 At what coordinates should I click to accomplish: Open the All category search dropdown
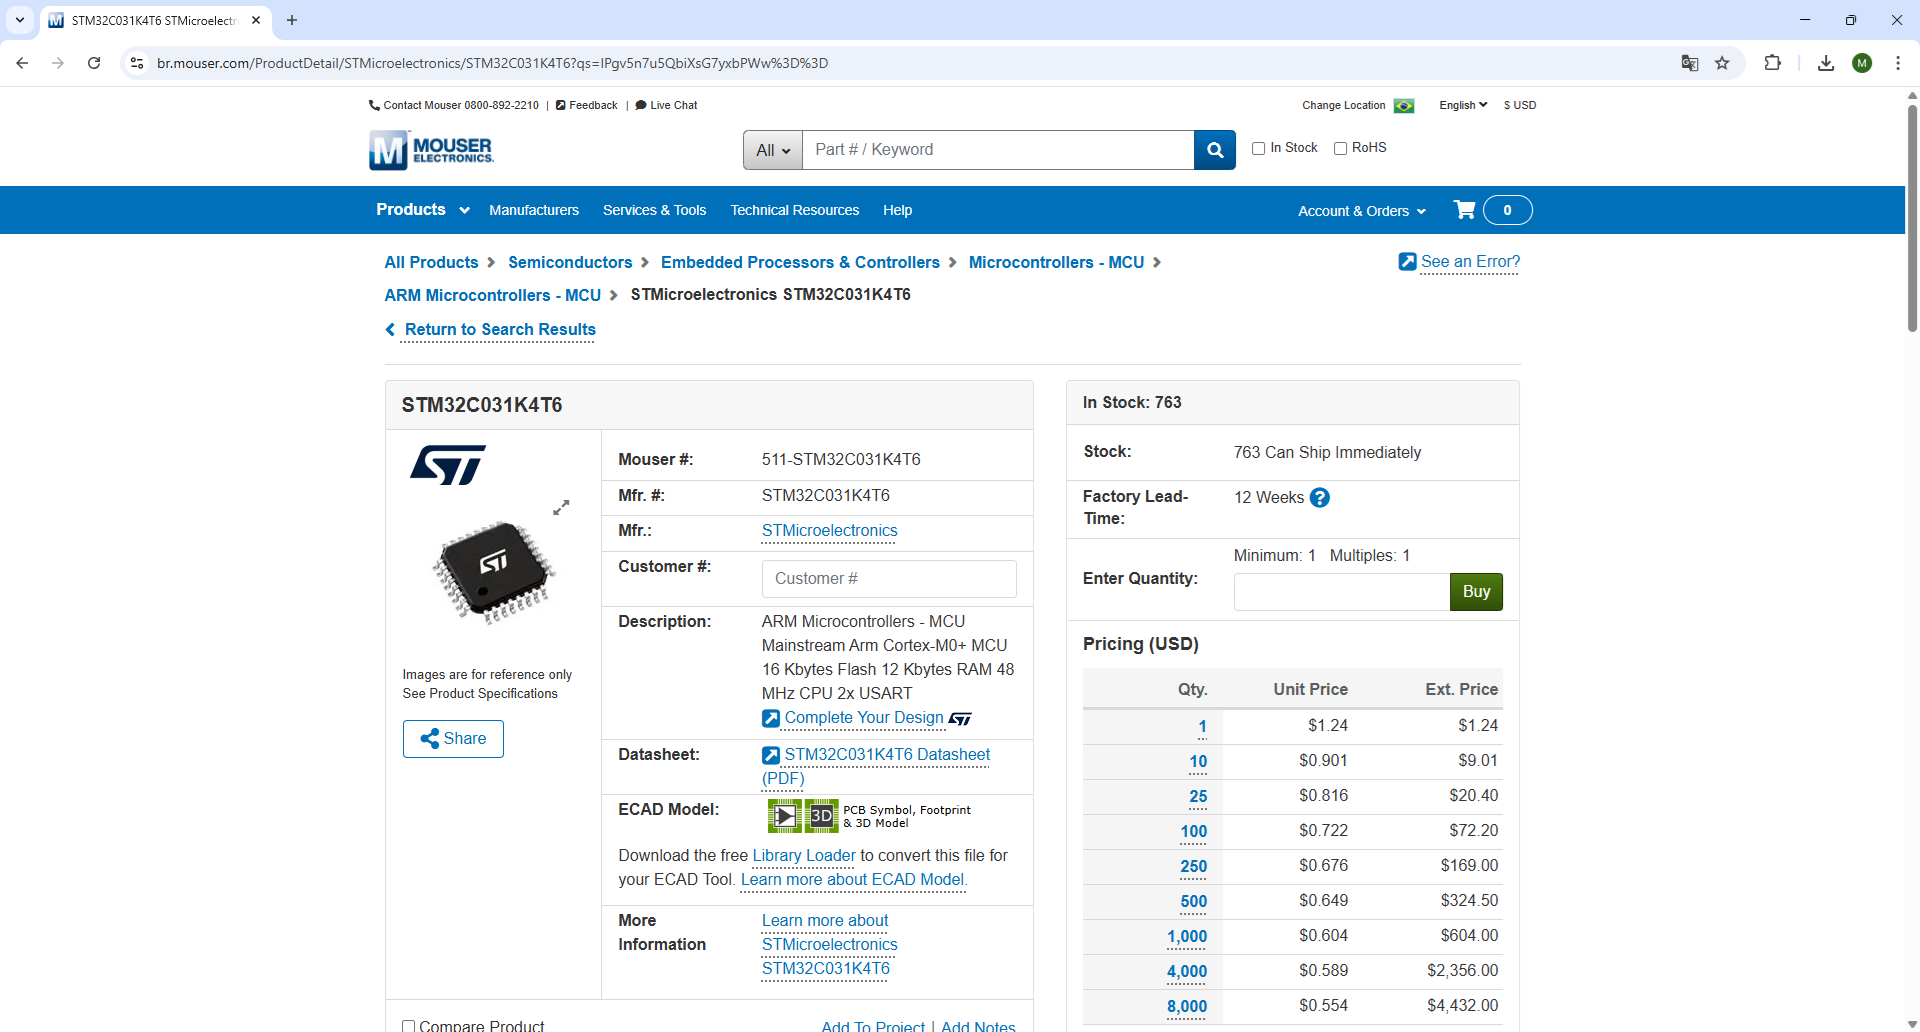click(x=772, y=150)
